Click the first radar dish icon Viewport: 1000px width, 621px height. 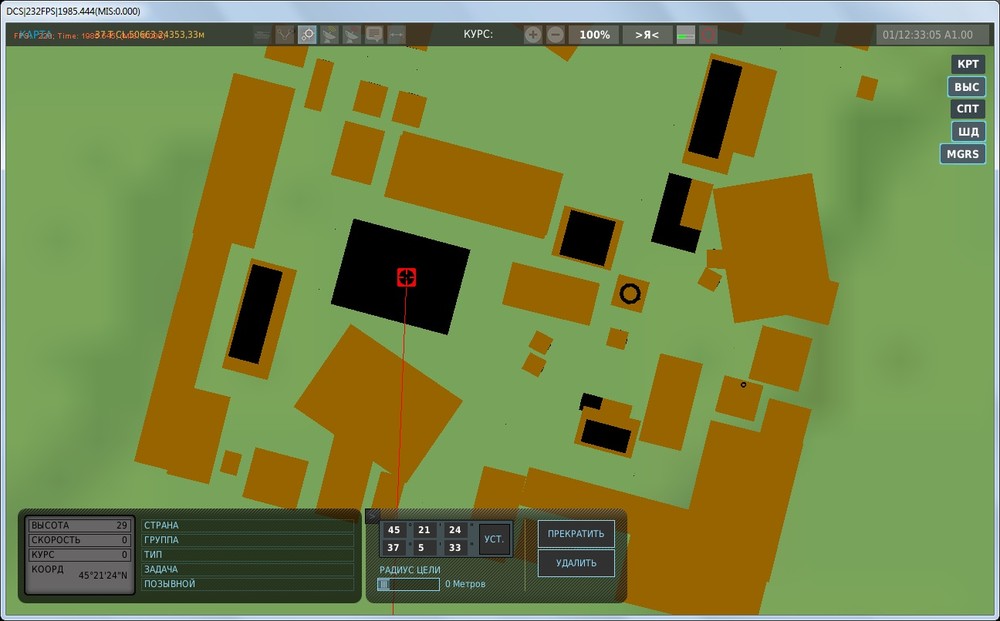pos(329,34)
